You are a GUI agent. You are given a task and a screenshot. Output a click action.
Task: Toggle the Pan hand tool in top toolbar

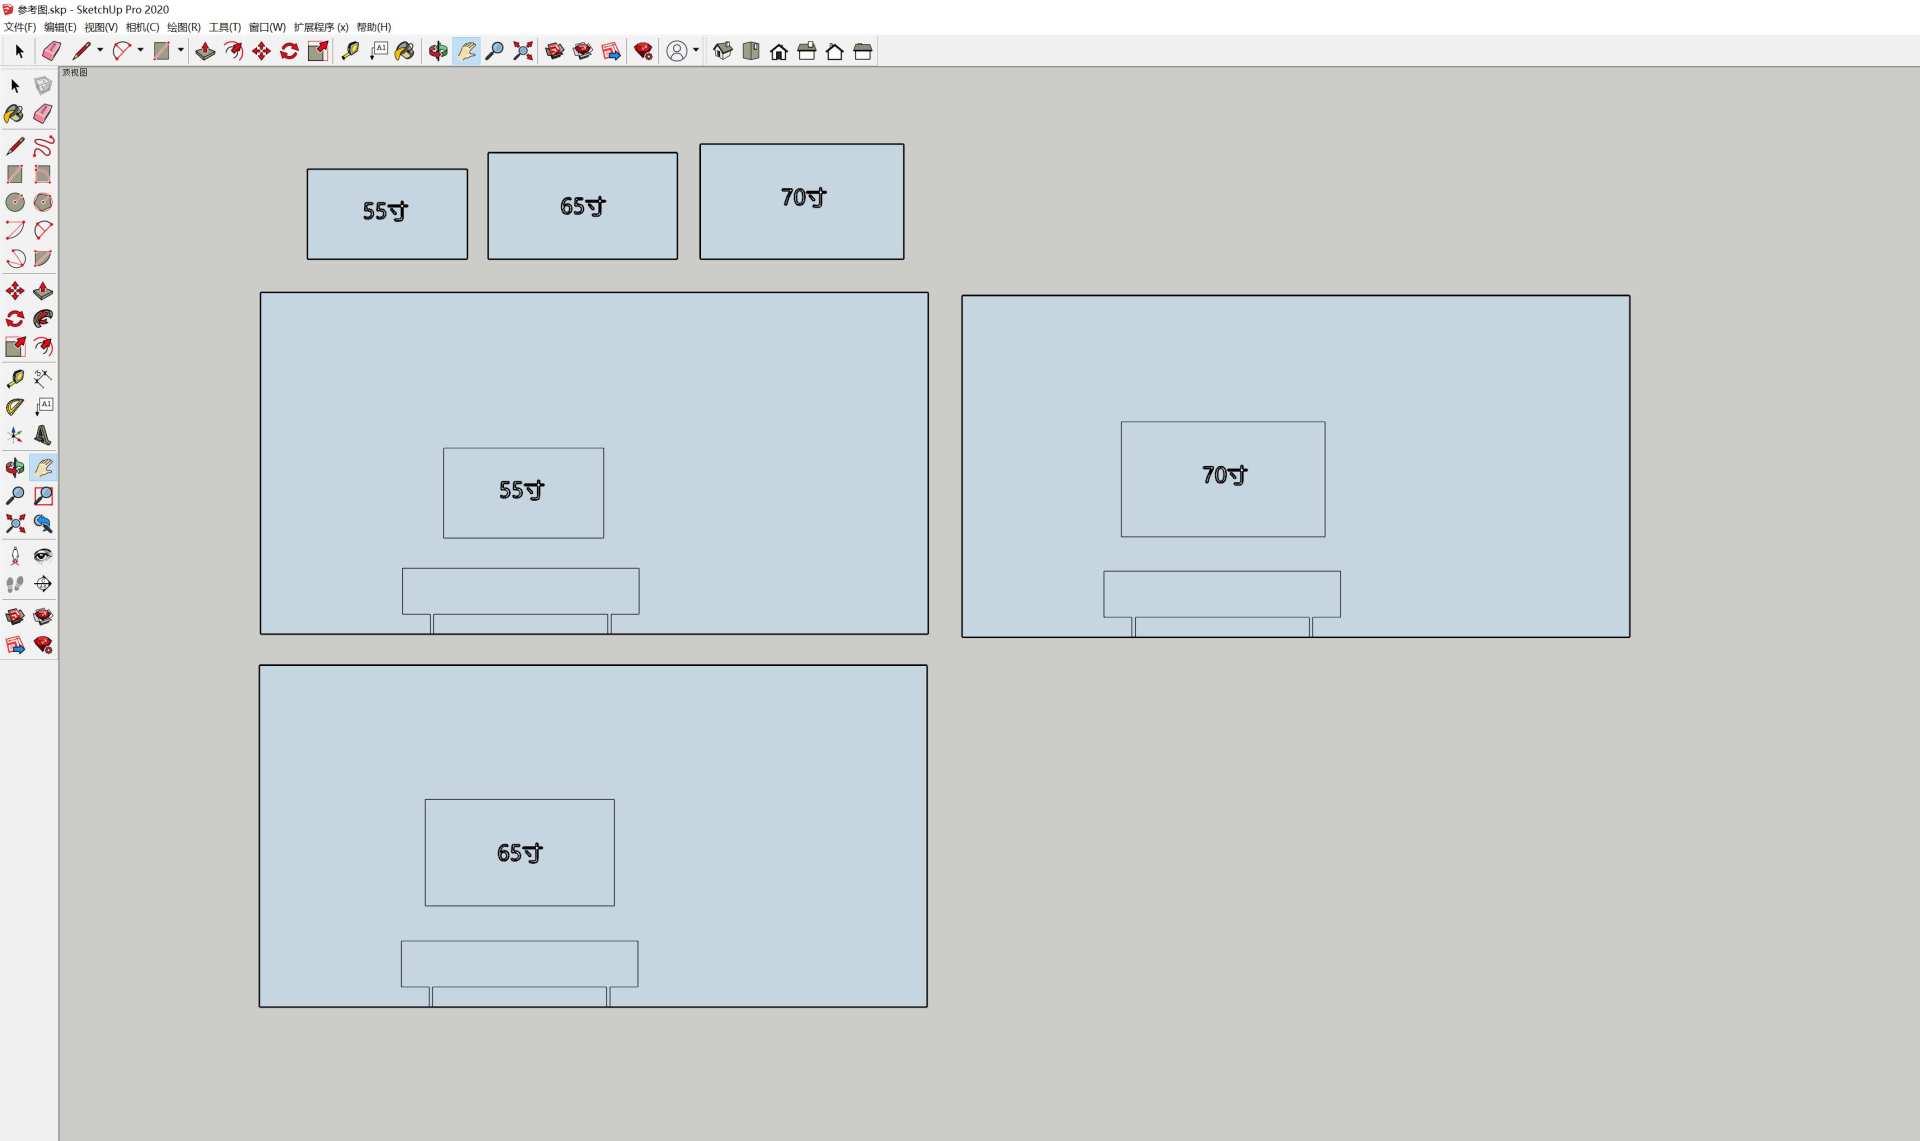(466, 51)
